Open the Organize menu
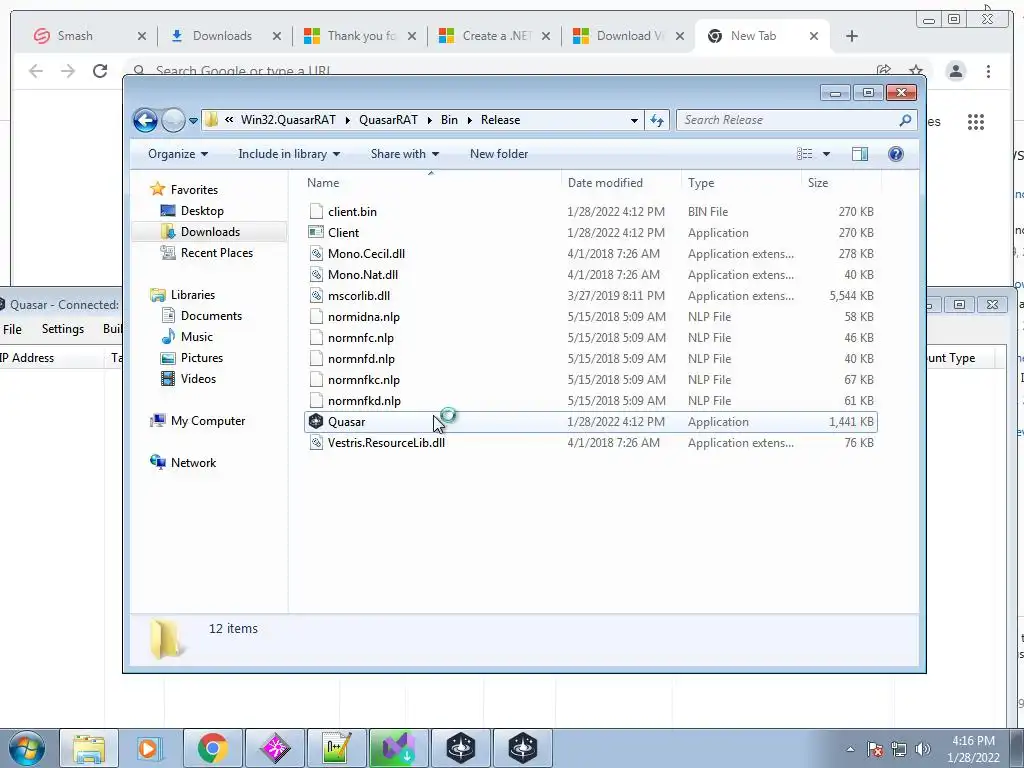This screenshot has height=768, width=1024. (x=178, y=154)
